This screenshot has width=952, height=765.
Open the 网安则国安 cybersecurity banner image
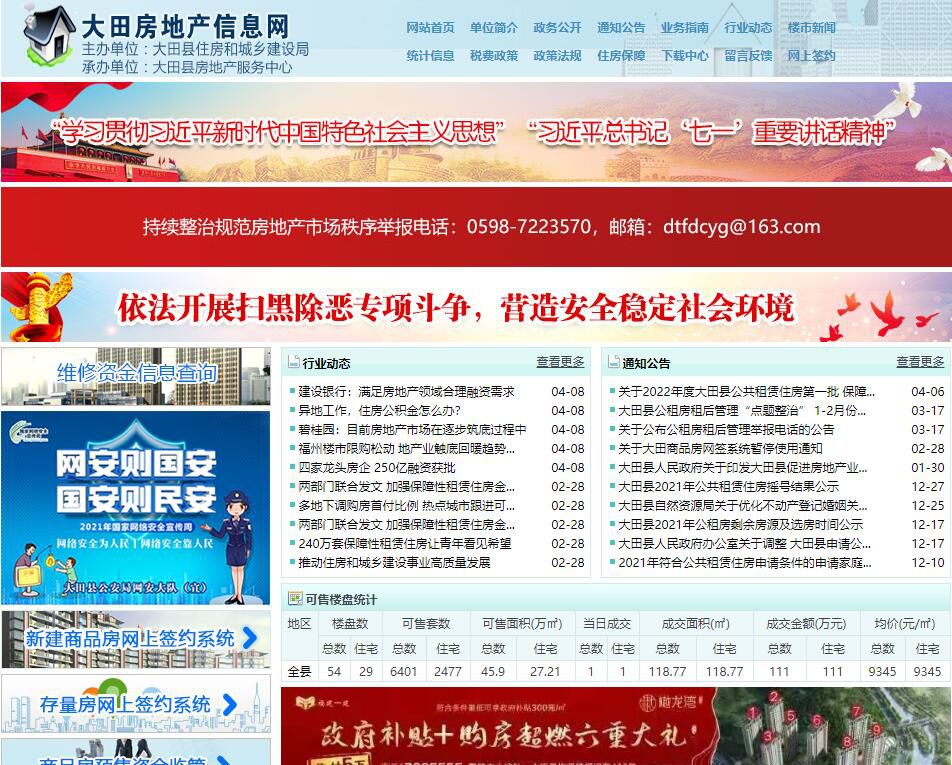point(136,507)
